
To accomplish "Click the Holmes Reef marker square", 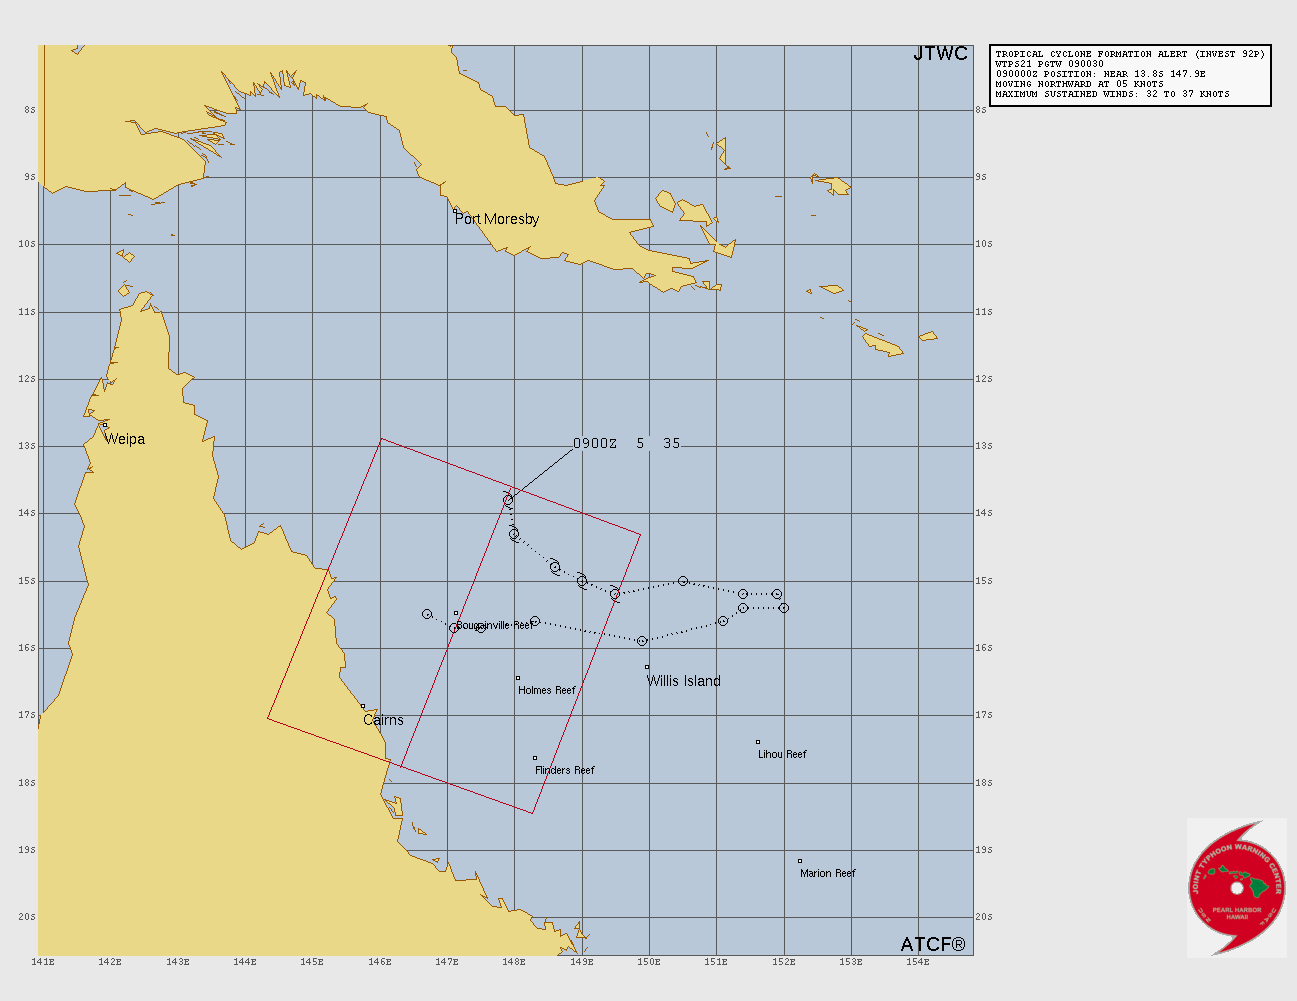I will pos(518,678).
